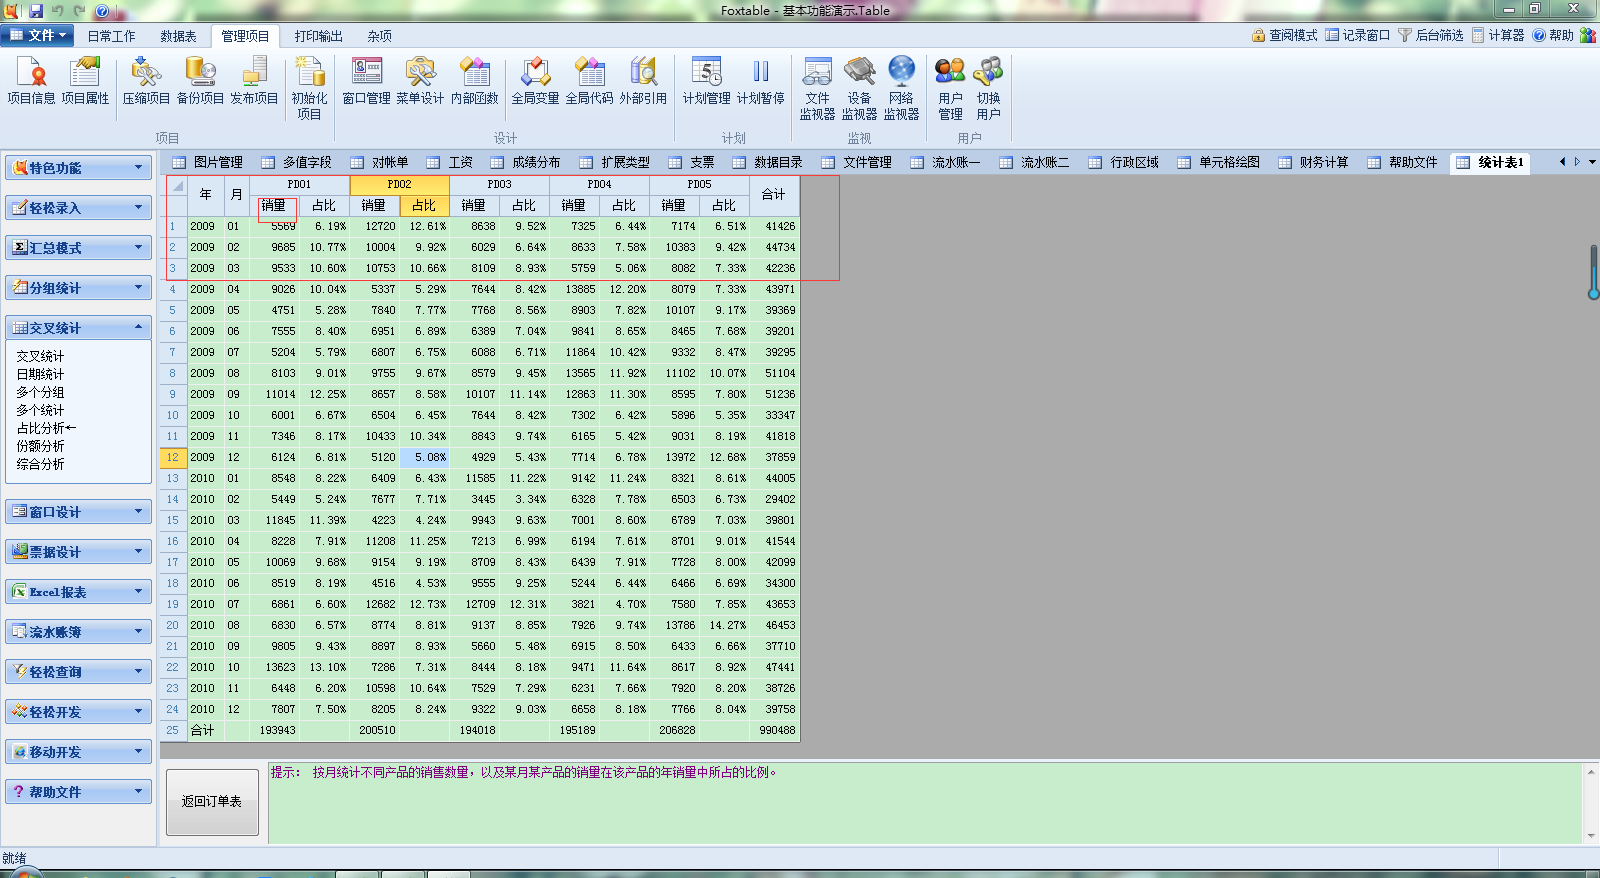
Task: Switch to the 数据表 ribbon tab
Action: [178, 36]
